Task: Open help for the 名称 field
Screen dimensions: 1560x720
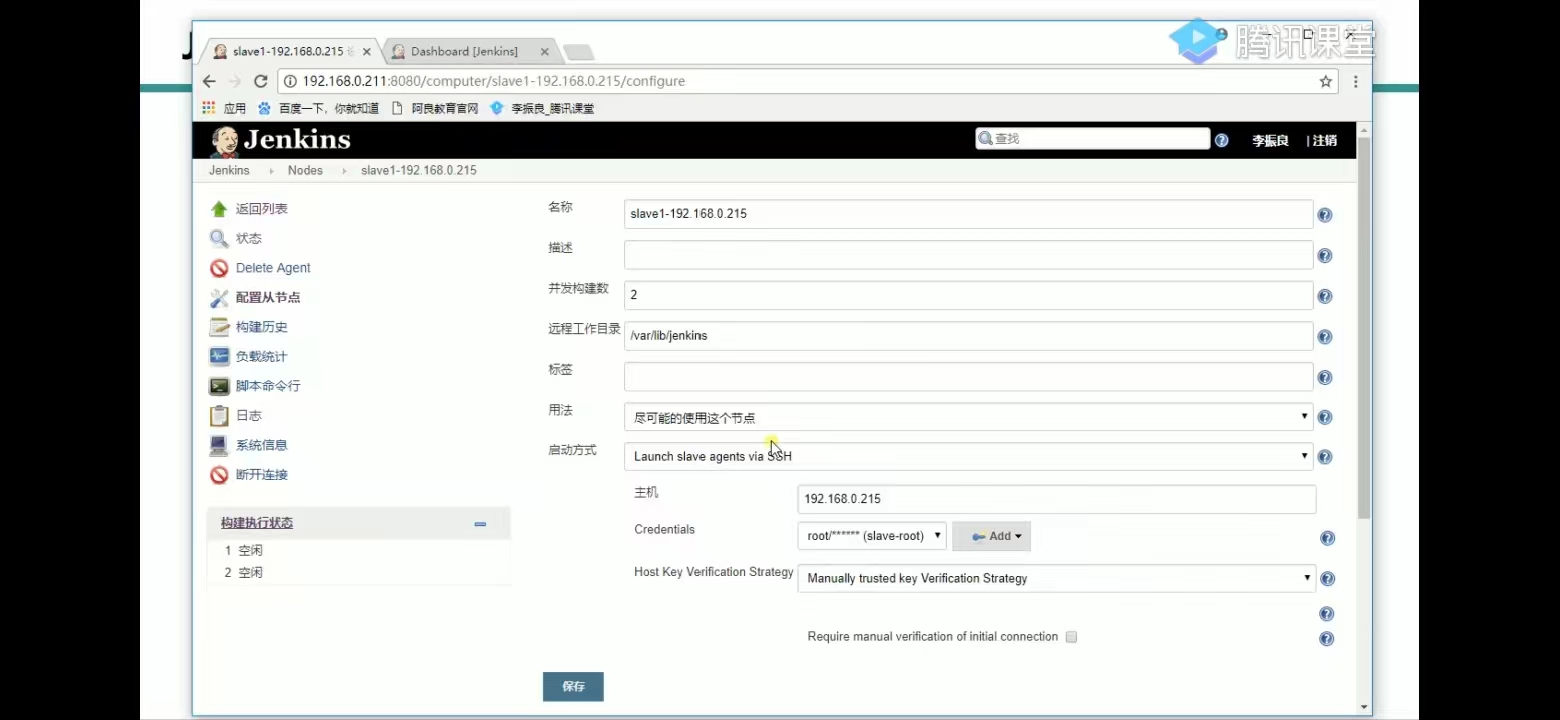Action: tap(1325, 215)
